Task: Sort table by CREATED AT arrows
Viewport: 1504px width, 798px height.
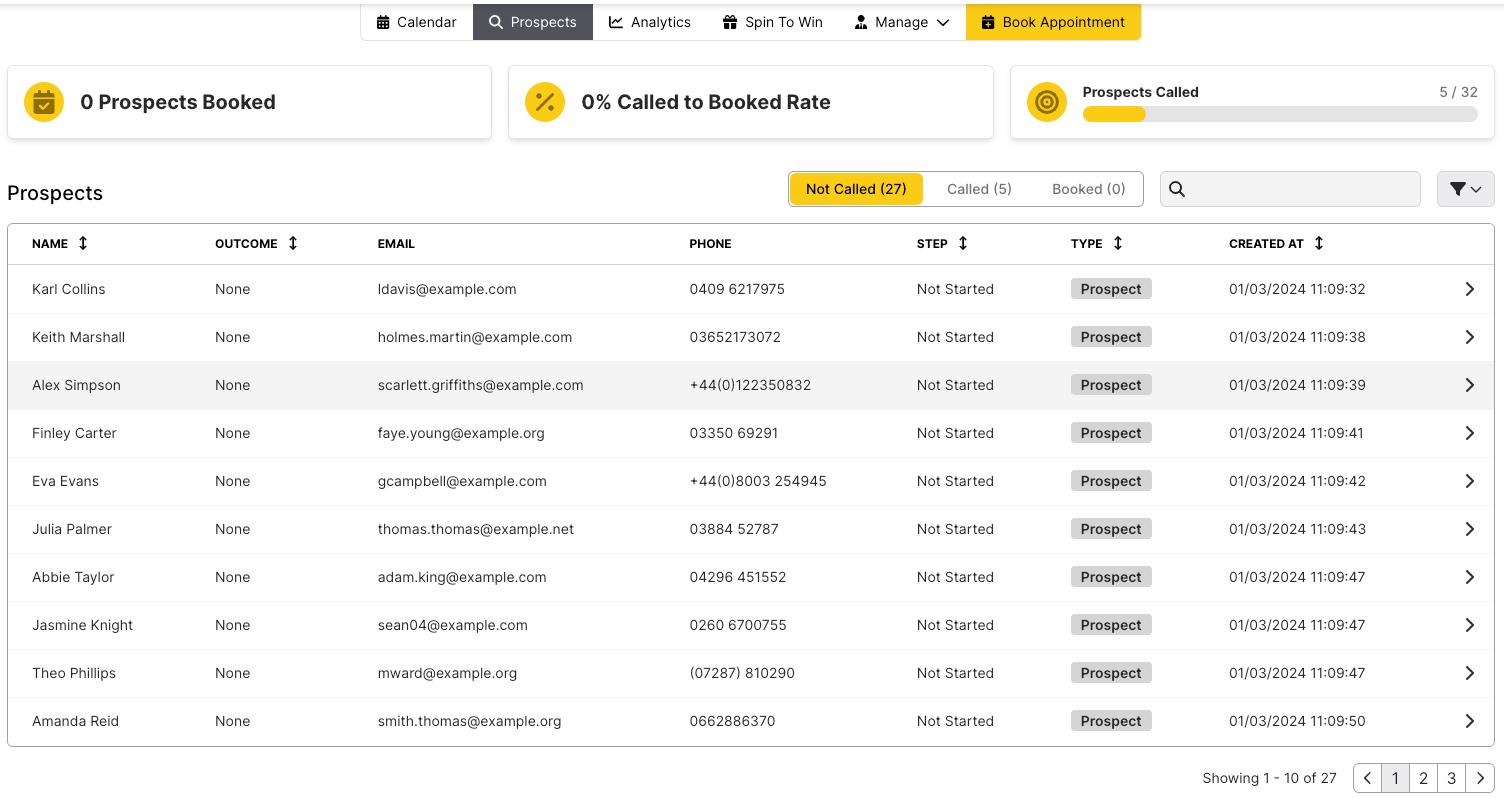Action: pyautogui.click(x=1319, y=243)
